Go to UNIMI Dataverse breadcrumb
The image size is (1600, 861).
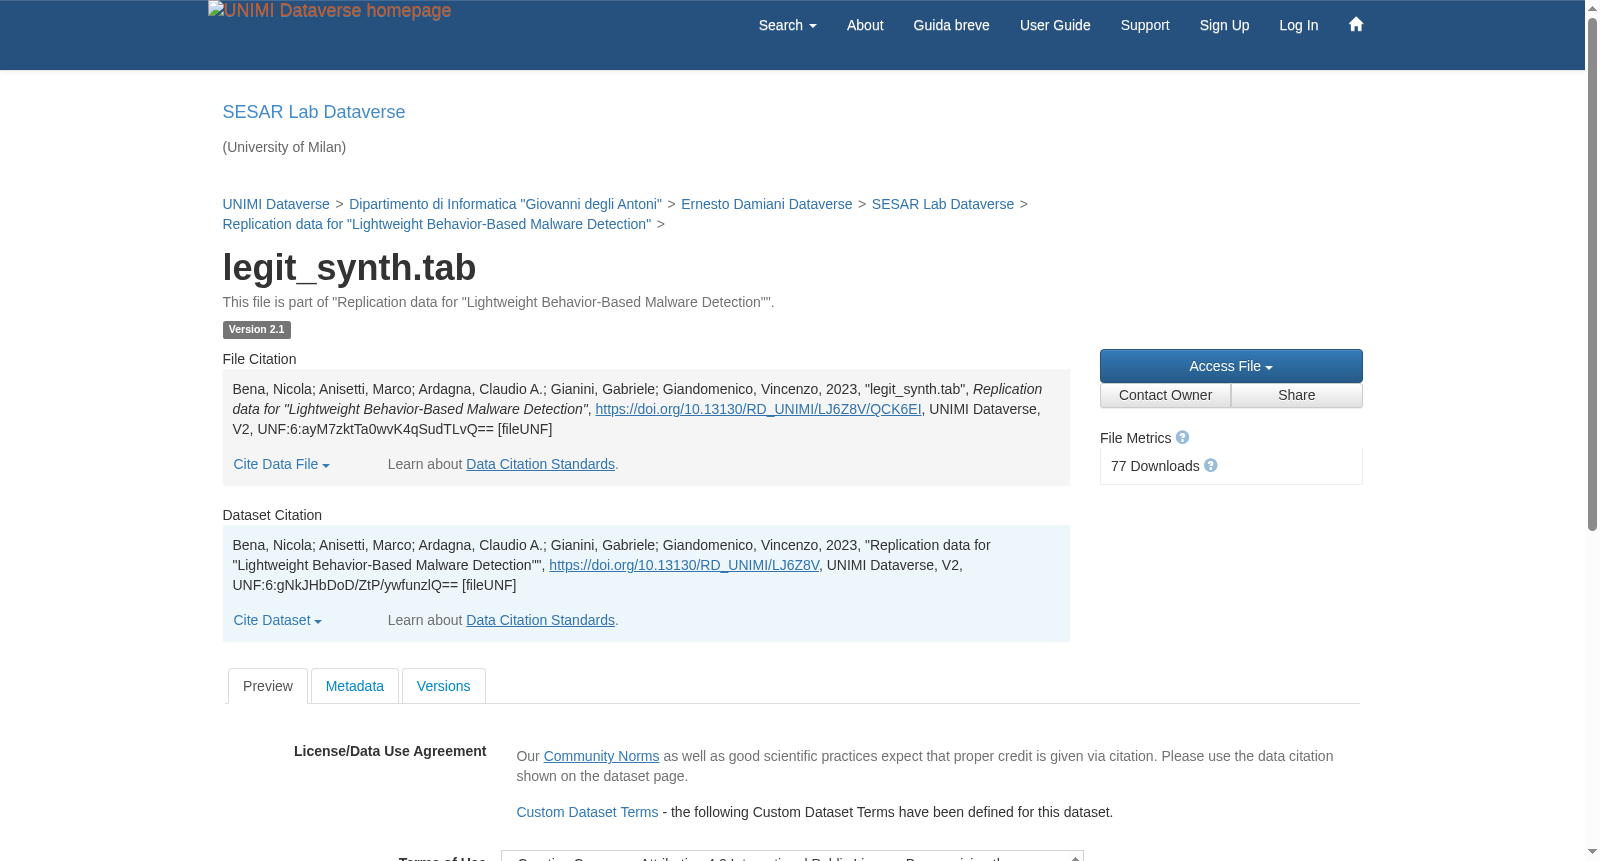pos(276,204)
